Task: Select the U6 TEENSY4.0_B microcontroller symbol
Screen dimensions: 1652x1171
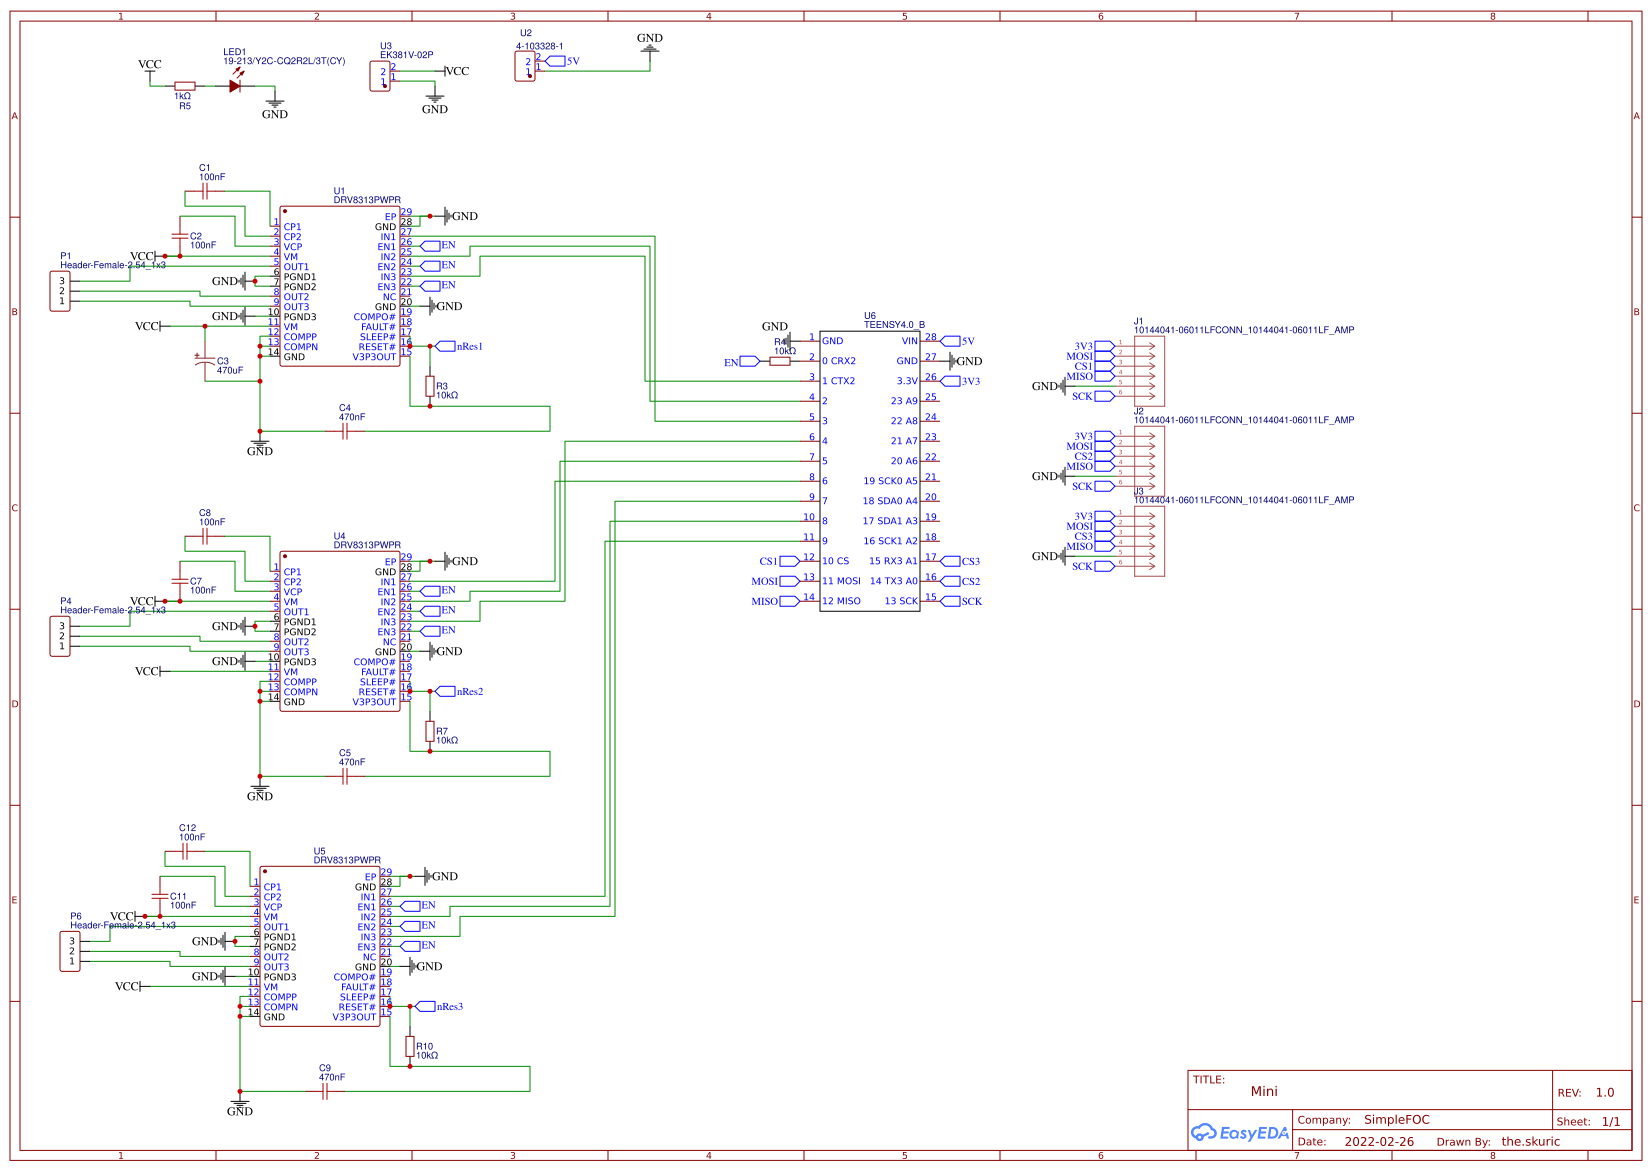Action: point(870,470)
